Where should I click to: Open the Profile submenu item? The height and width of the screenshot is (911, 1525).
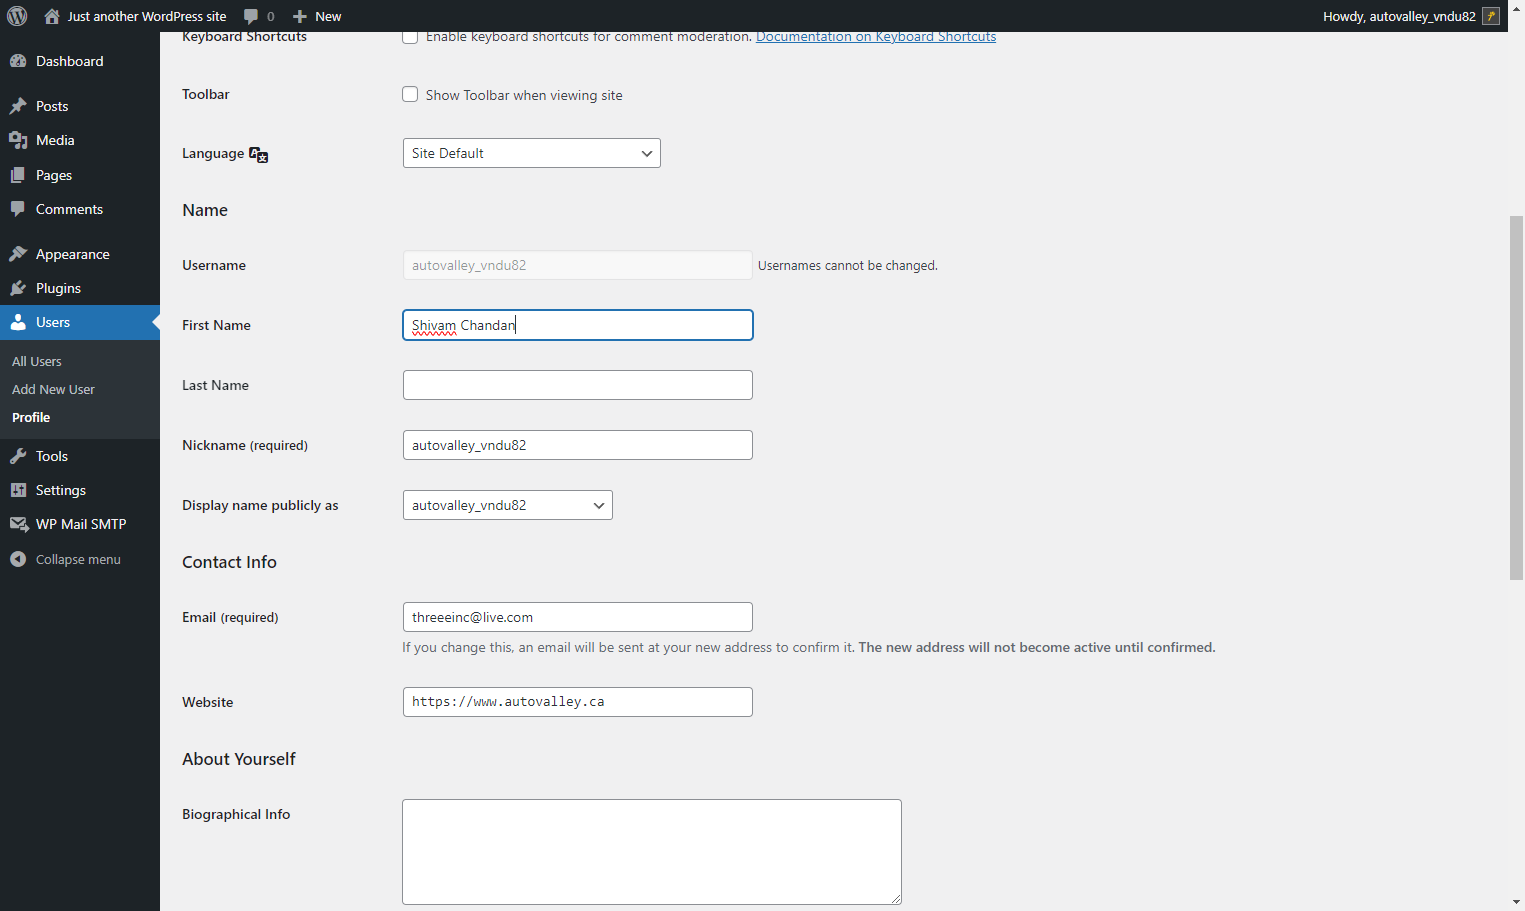[x=31, y=417]
